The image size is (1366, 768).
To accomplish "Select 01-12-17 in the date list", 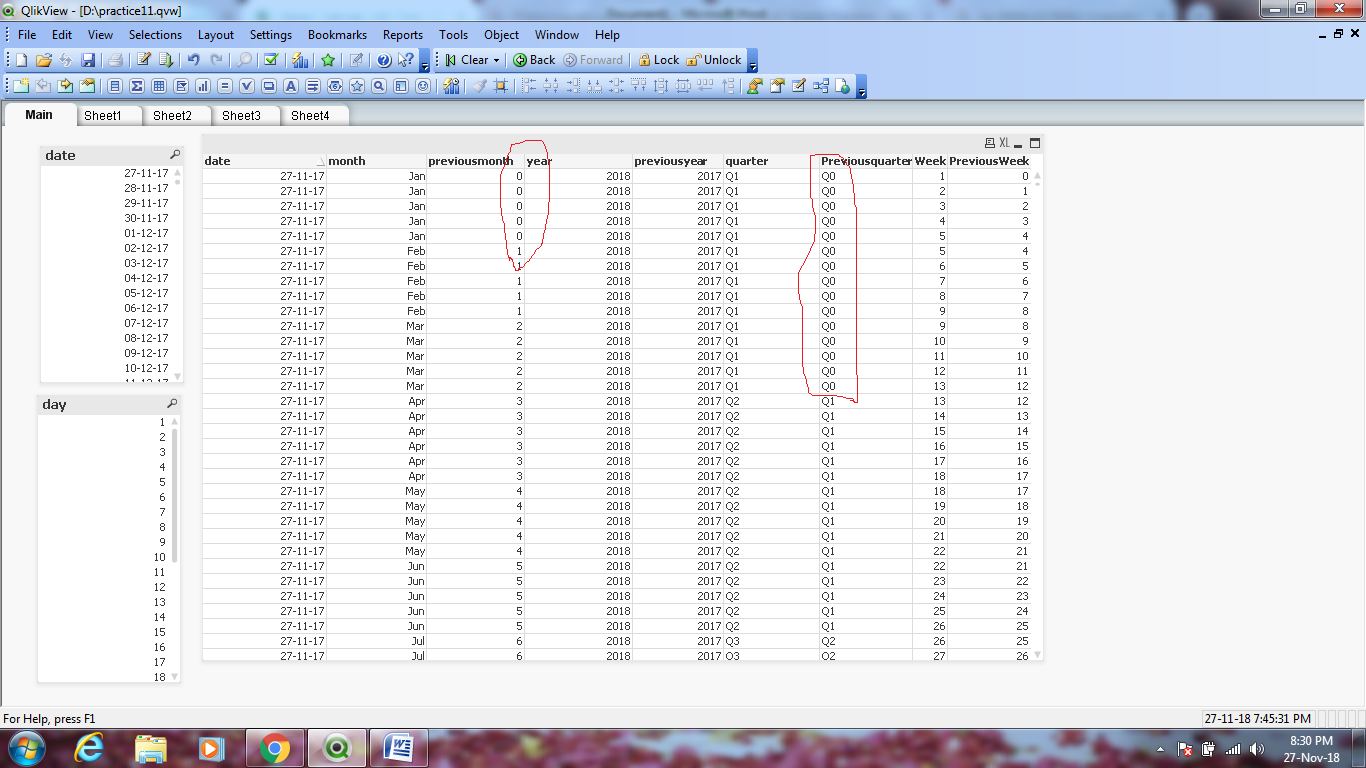I will (146, 233).
